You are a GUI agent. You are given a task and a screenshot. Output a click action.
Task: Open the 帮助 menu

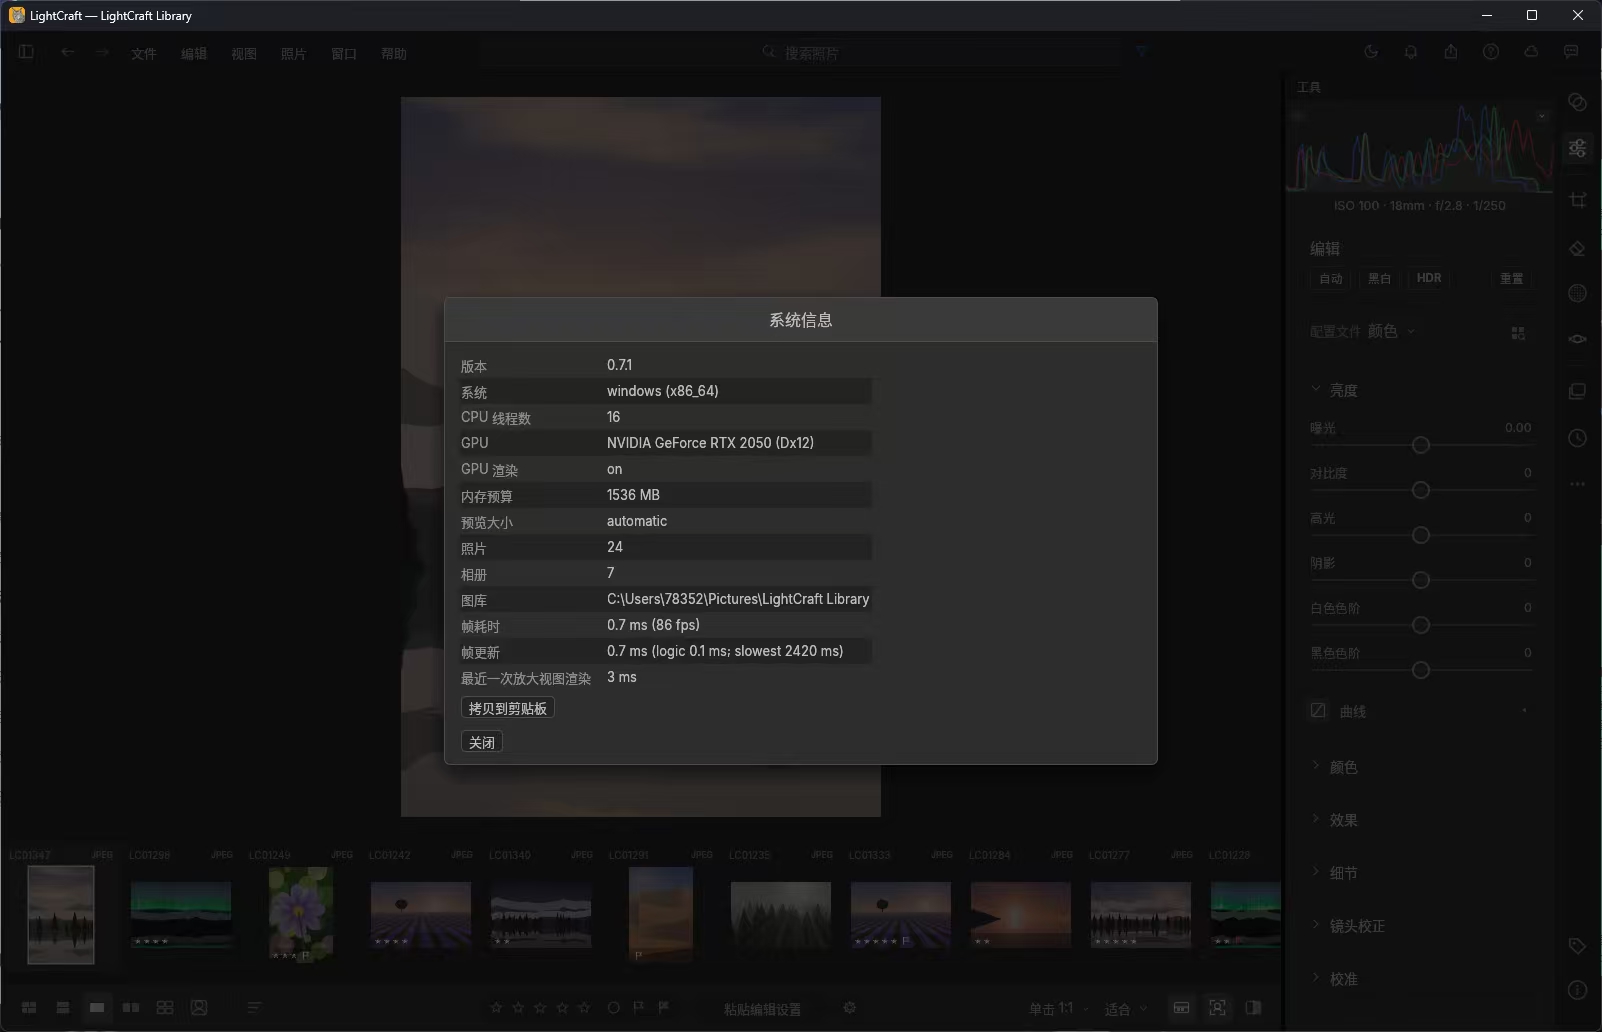394,54
